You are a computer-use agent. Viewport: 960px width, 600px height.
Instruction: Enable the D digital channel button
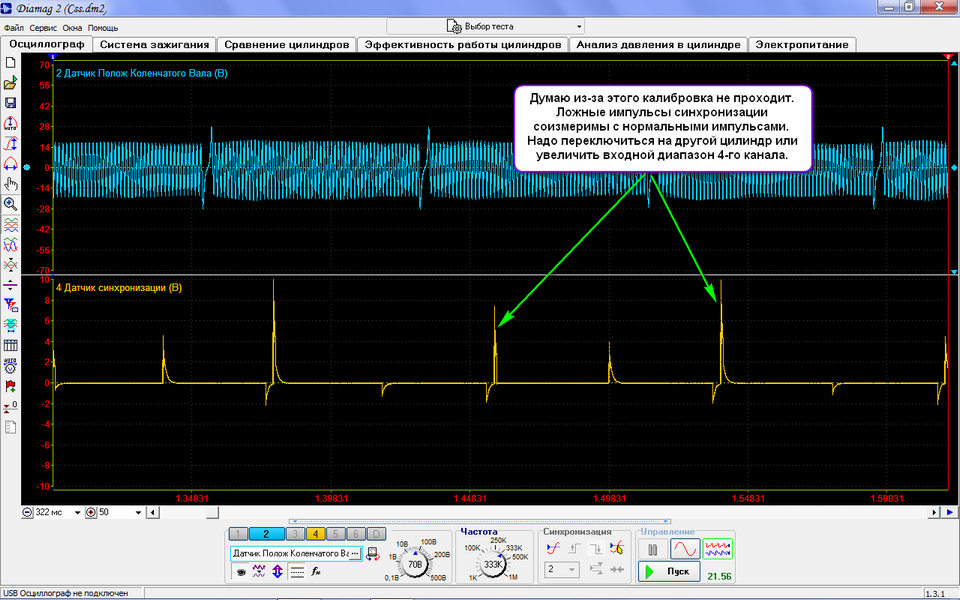[x=377, y=534]
